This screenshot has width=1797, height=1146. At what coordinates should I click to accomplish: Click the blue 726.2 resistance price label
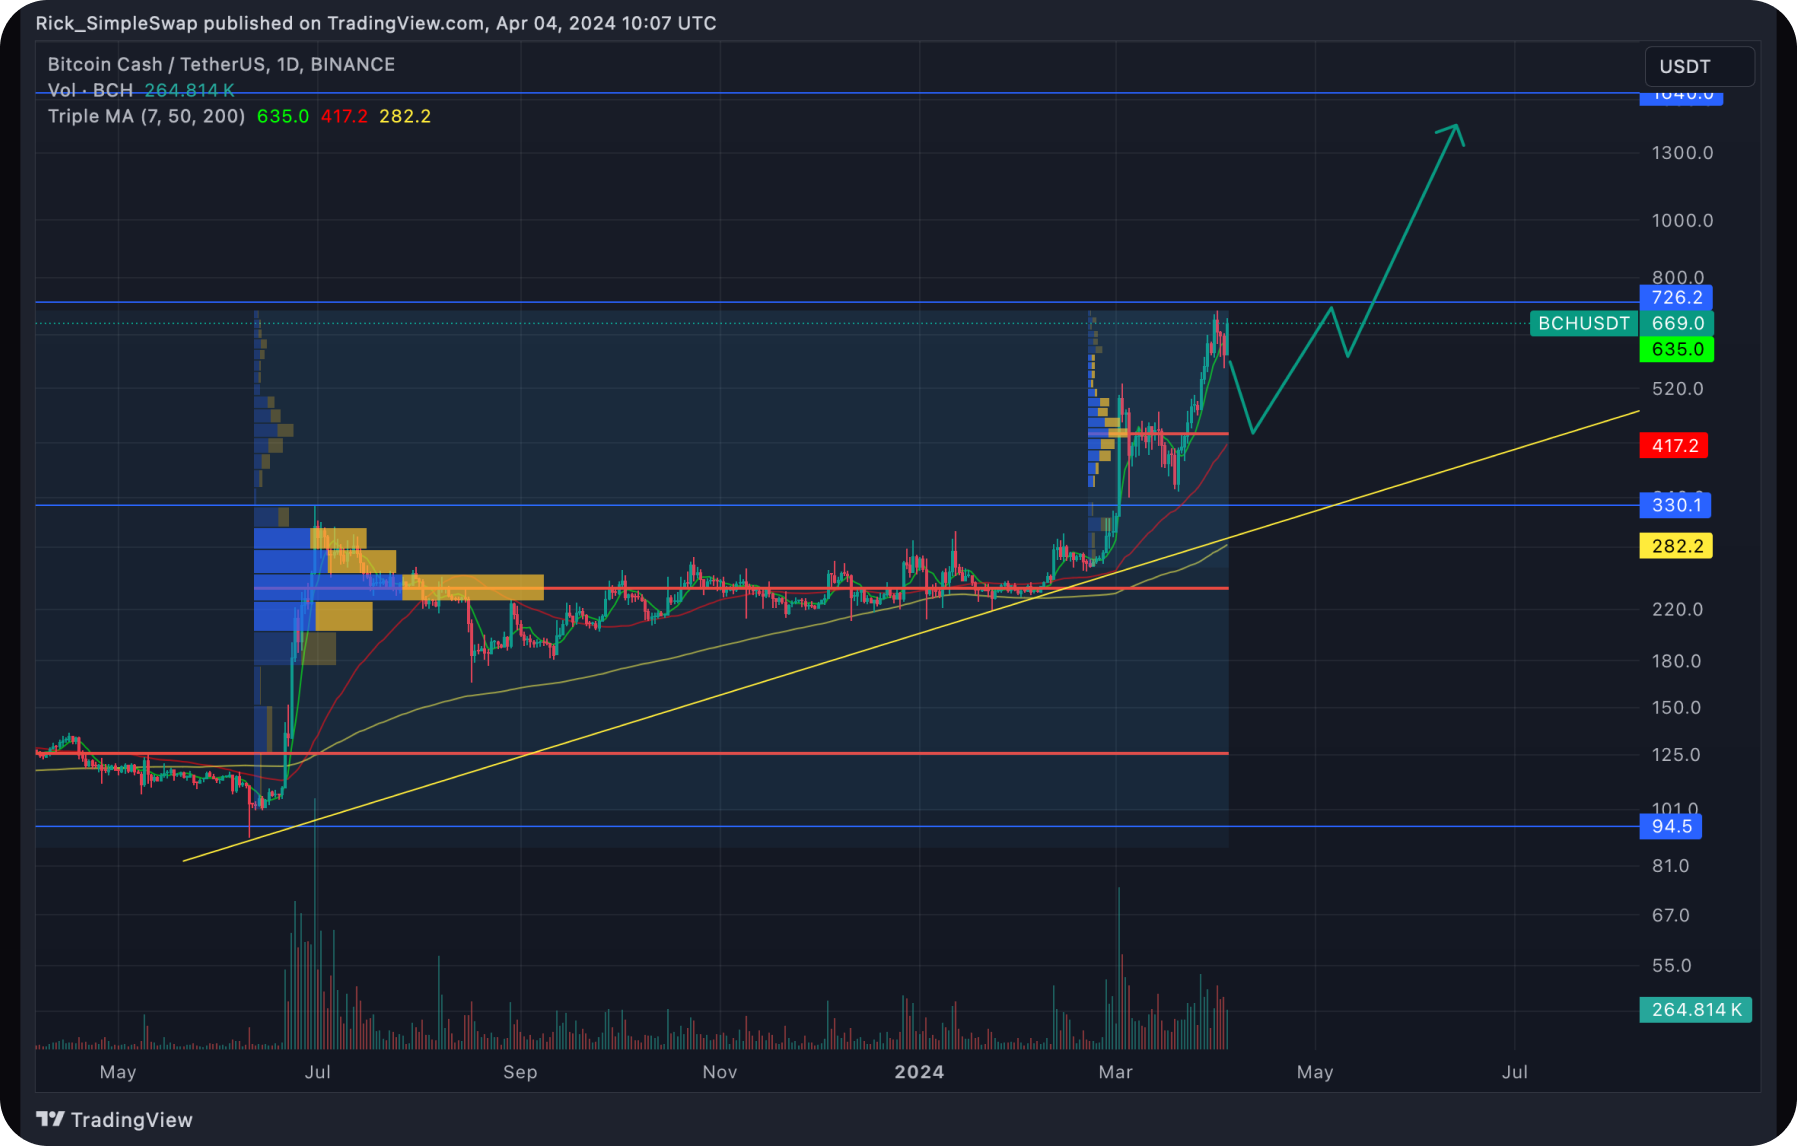pyautogui.click(x=1676, y=296)
